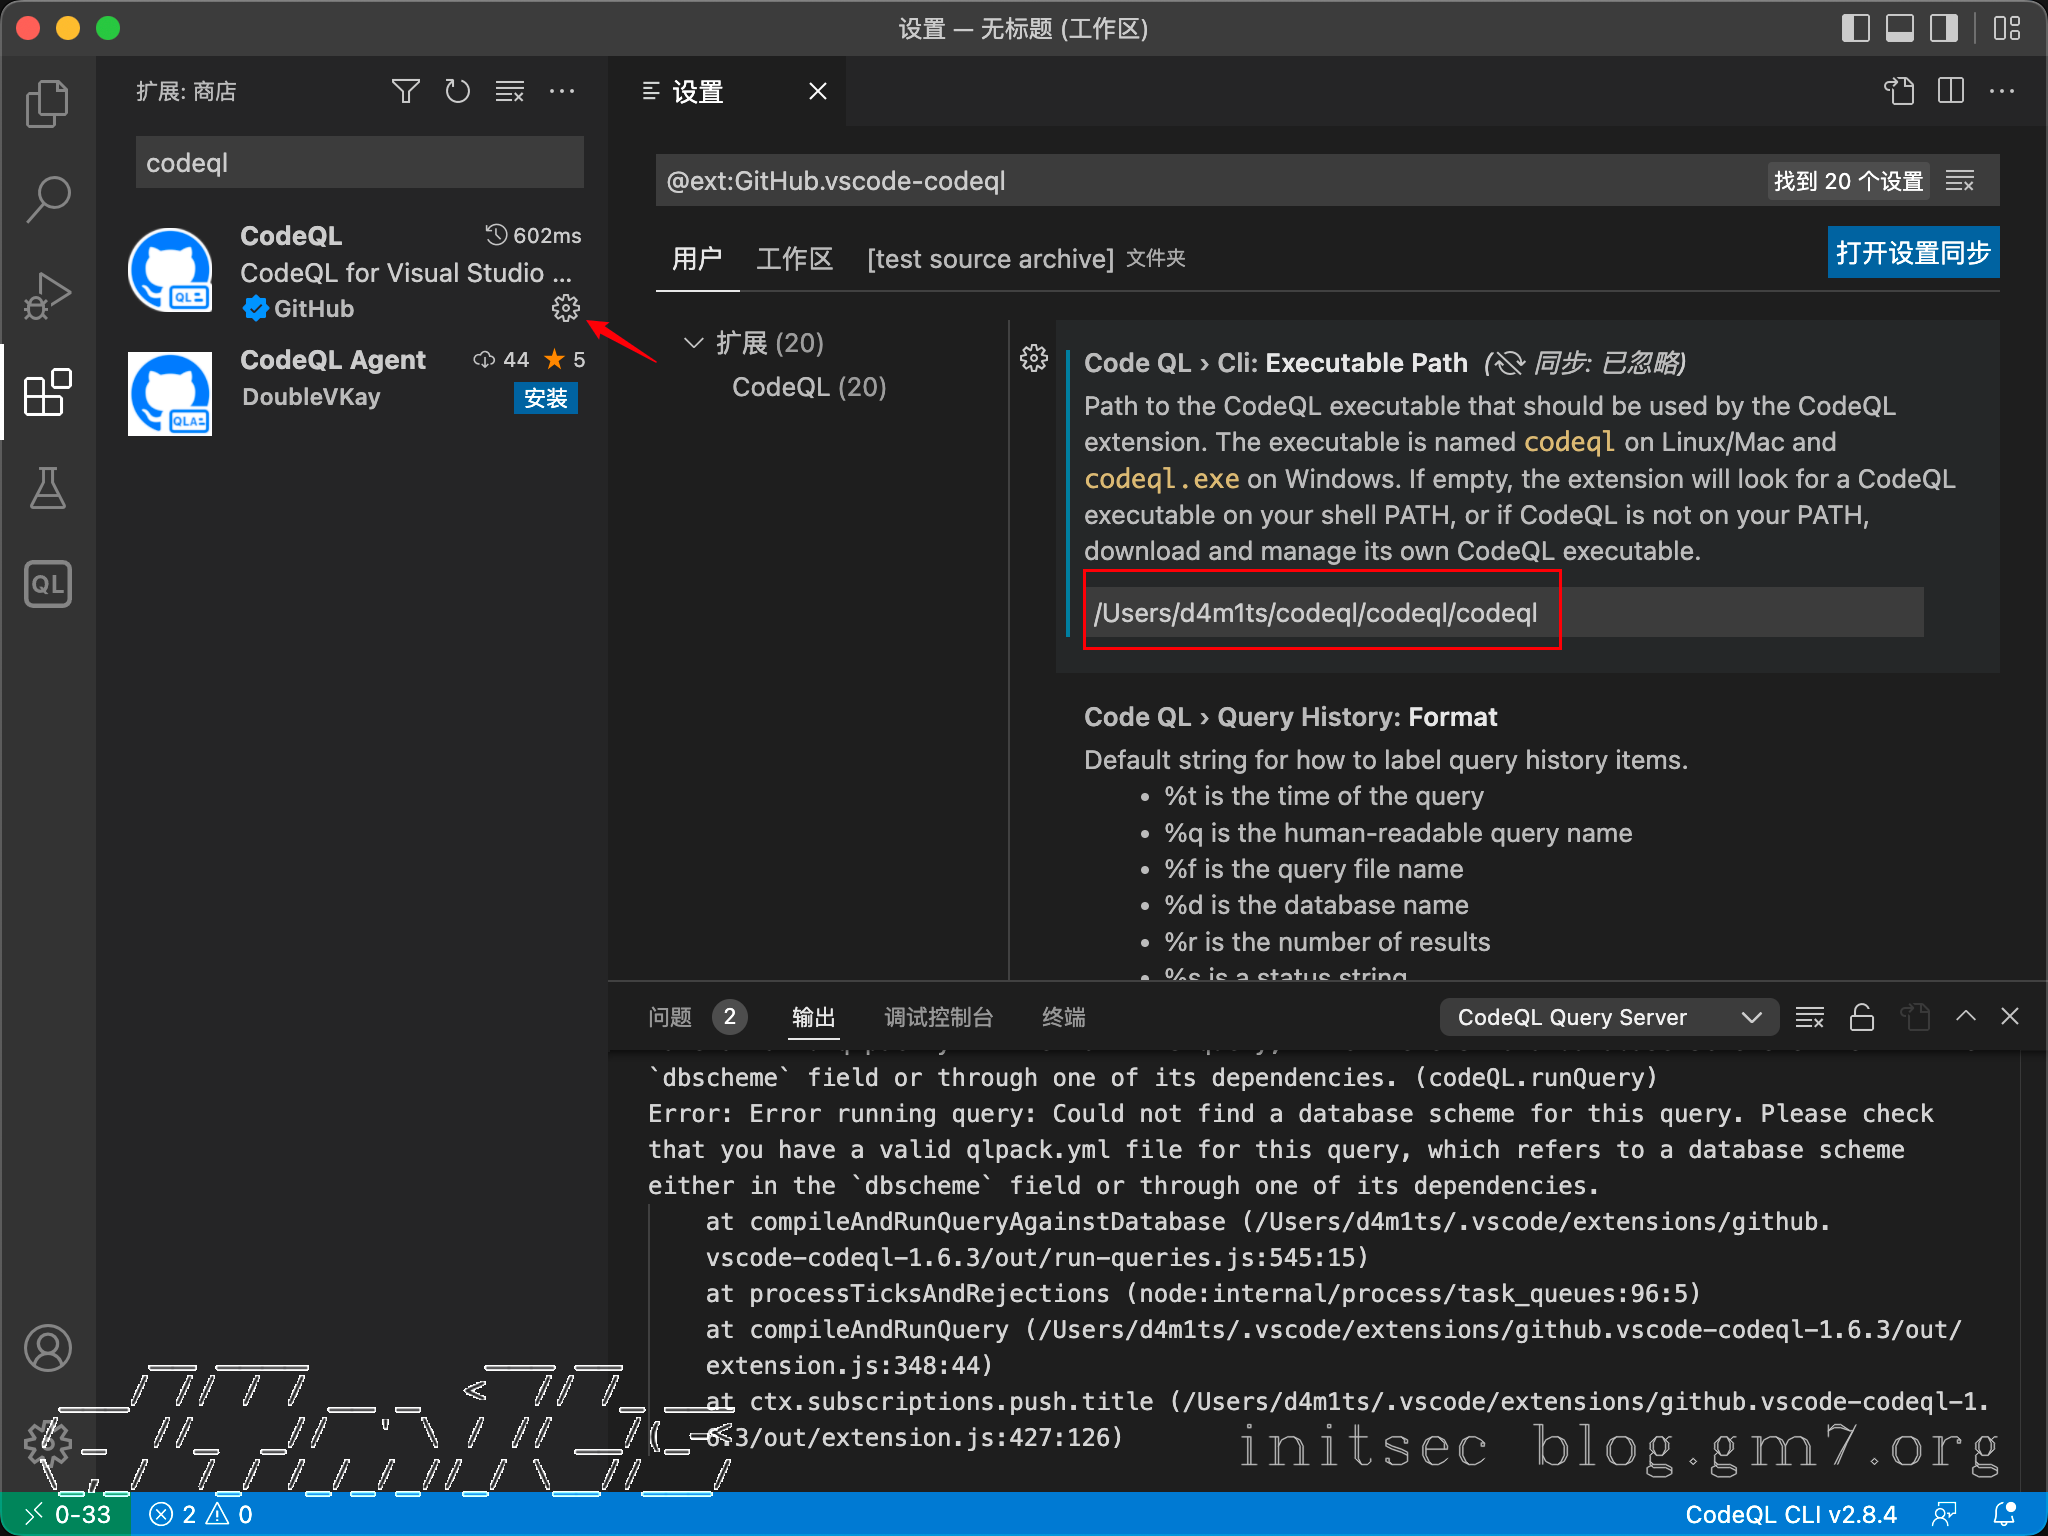Click the CodeQL extension manage gear
2048x1536 pixels.
pyautogui.click(x=565, y=308)
